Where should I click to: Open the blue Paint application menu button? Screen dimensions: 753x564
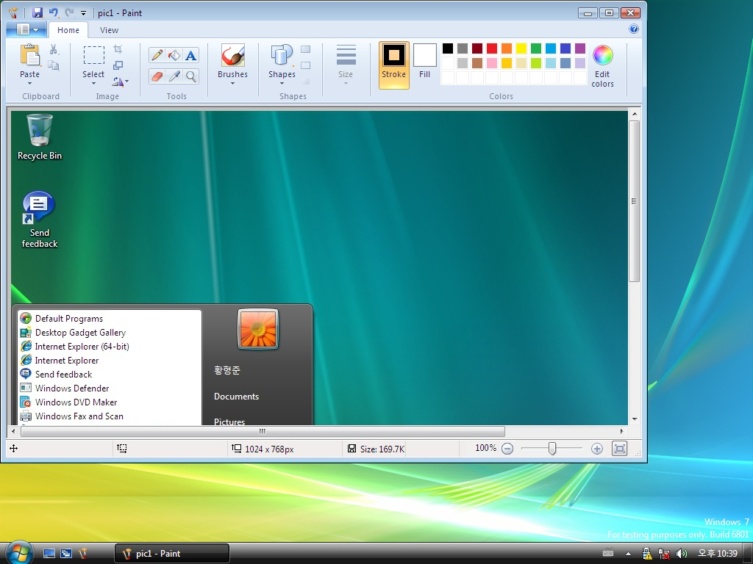click(x=27, y=30)
